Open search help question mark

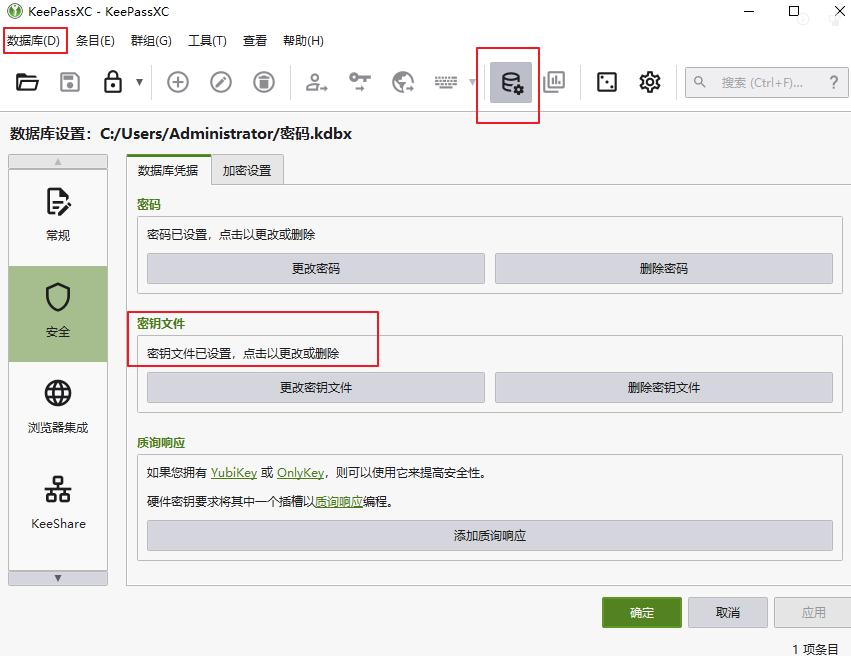(x=834, y=82)
